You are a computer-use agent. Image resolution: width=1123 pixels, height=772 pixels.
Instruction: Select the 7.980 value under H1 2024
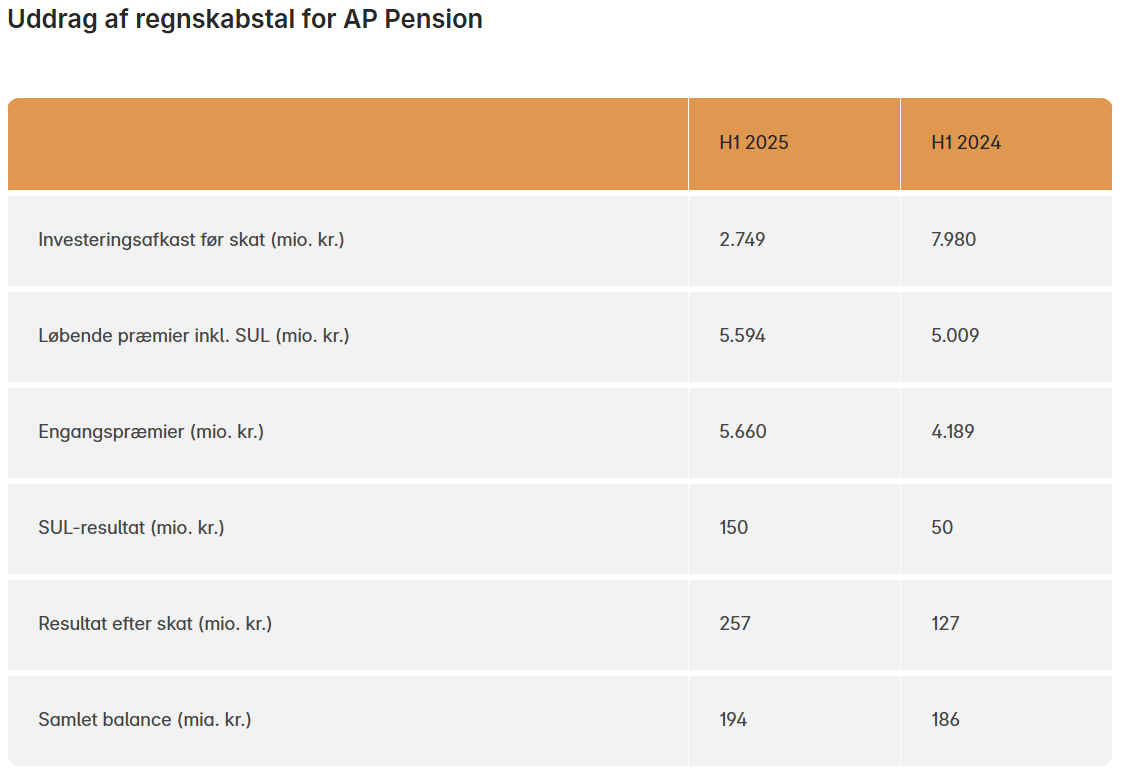pos(954,240)
